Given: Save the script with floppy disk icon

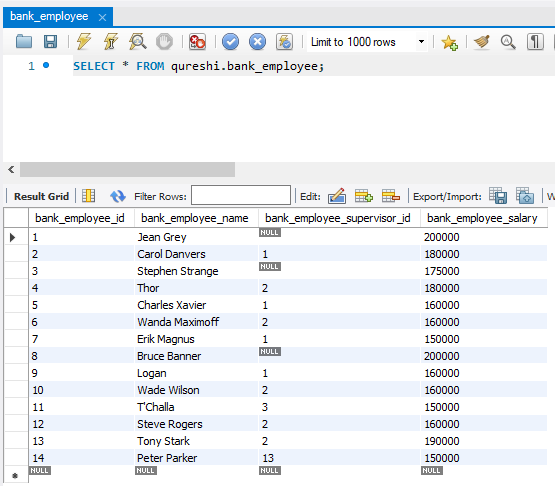Looking at the screenshot, I should [x=50, y=42].
